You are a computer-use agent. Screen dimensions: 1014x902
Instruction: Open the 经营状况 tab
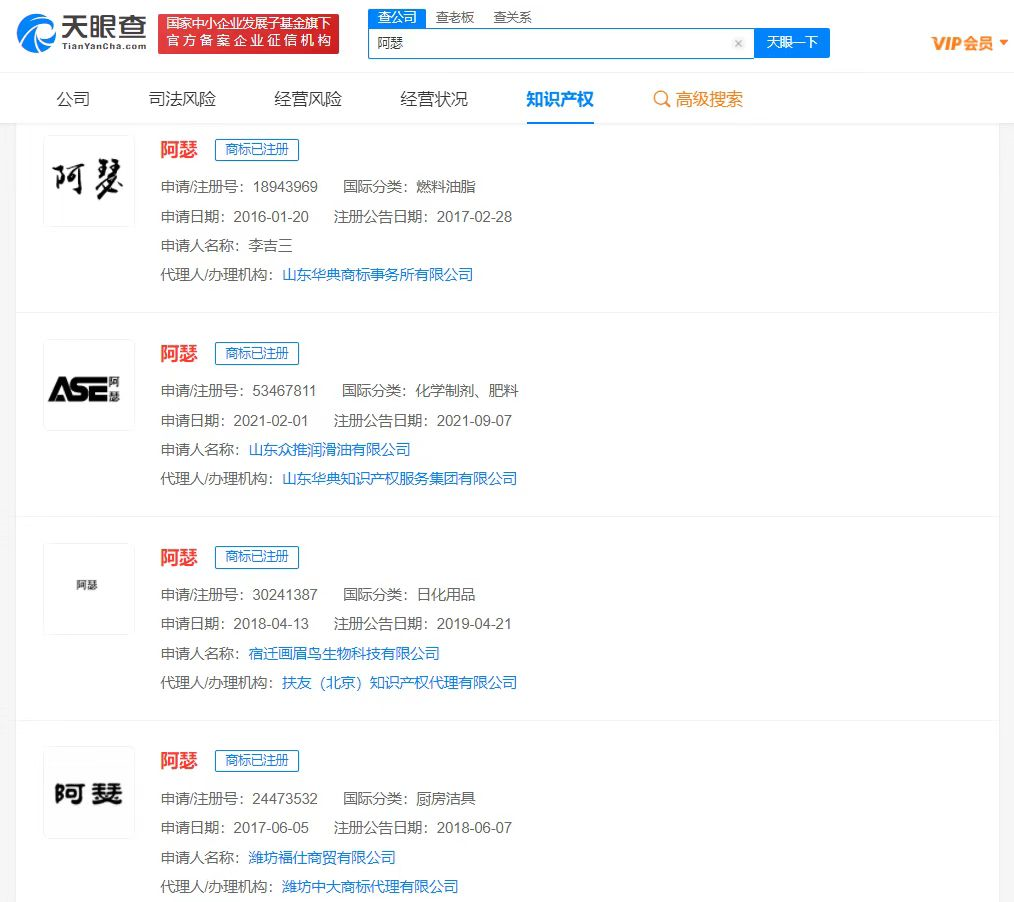coord(434,99)
